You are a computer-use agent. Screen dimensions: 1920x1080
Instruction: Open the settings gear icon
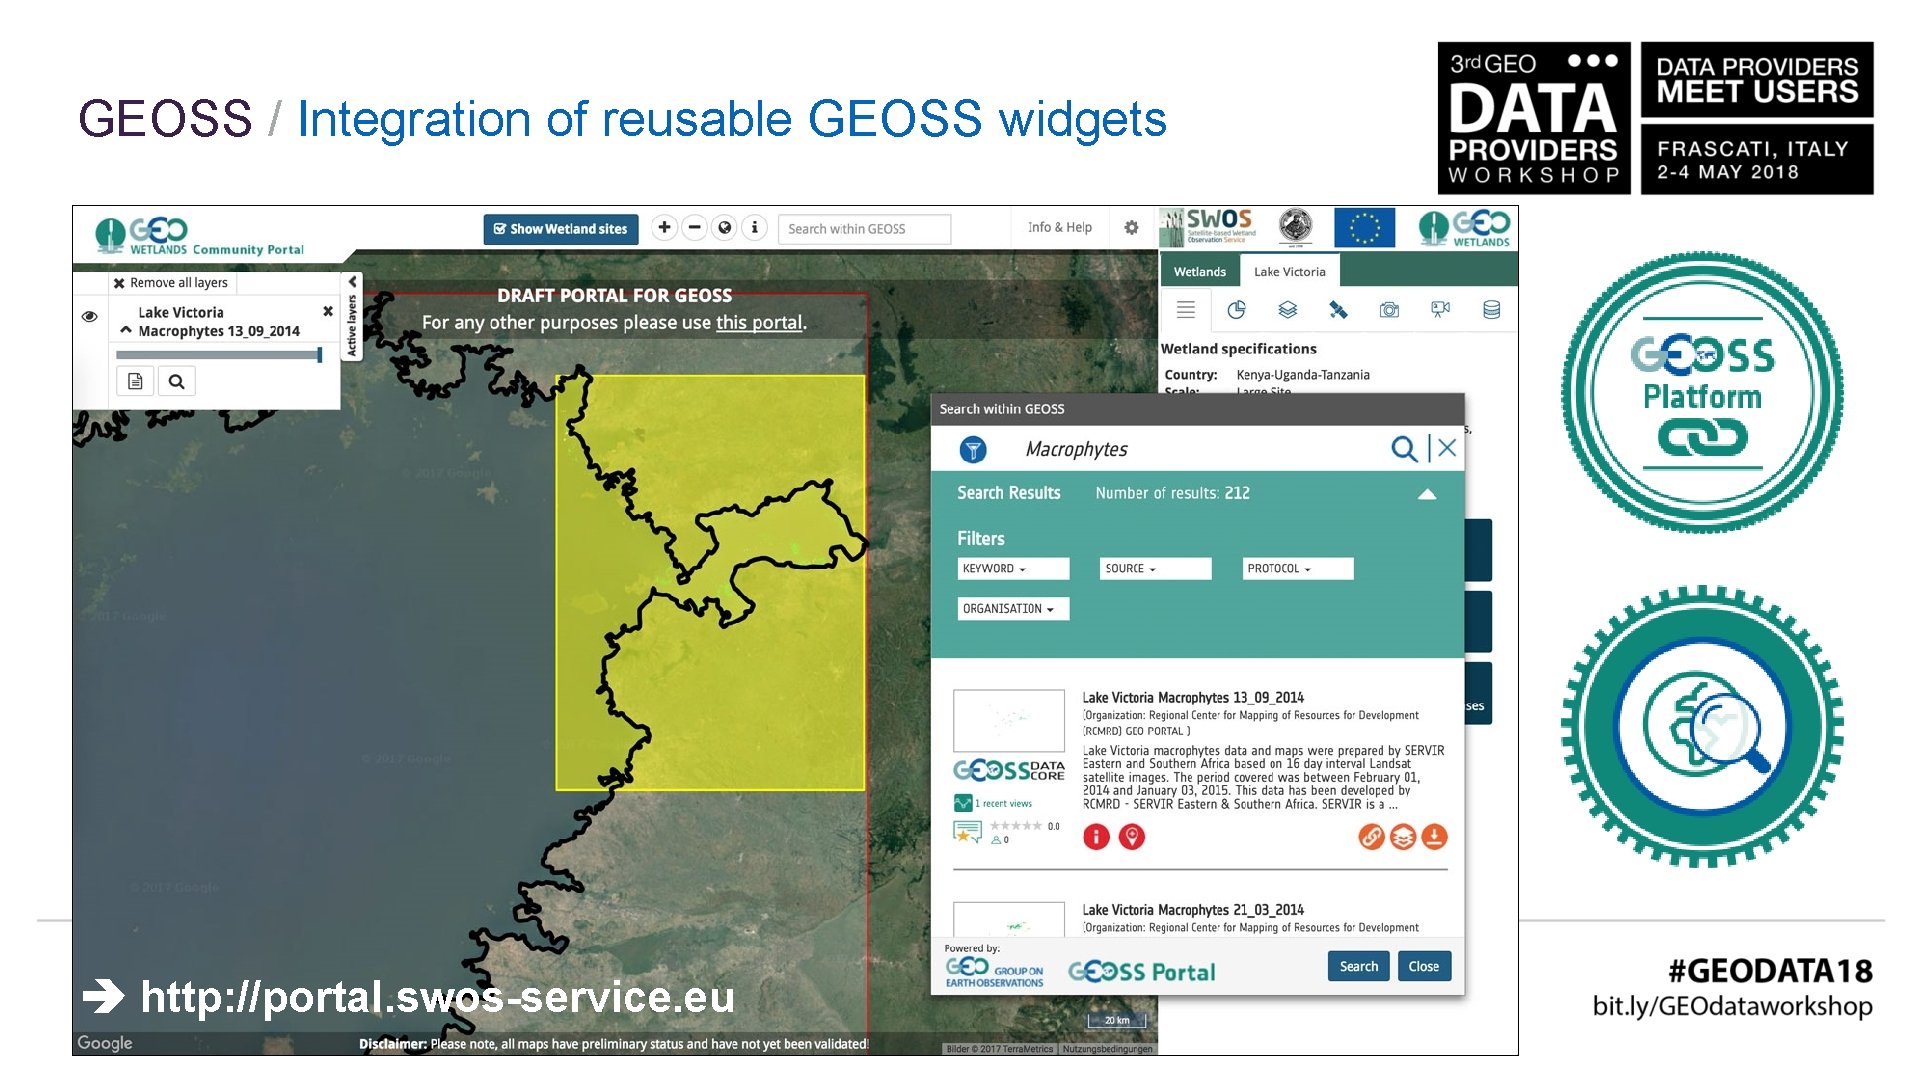pos(1131,228)
